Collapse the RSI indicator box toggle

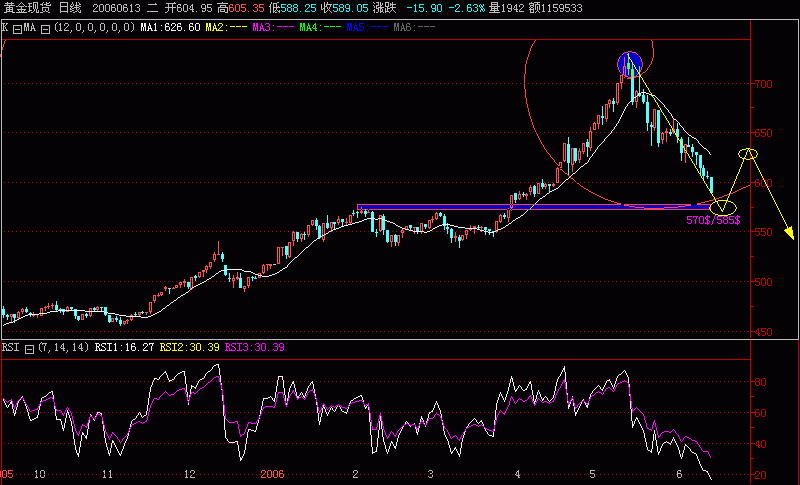[x=29, y=349]
